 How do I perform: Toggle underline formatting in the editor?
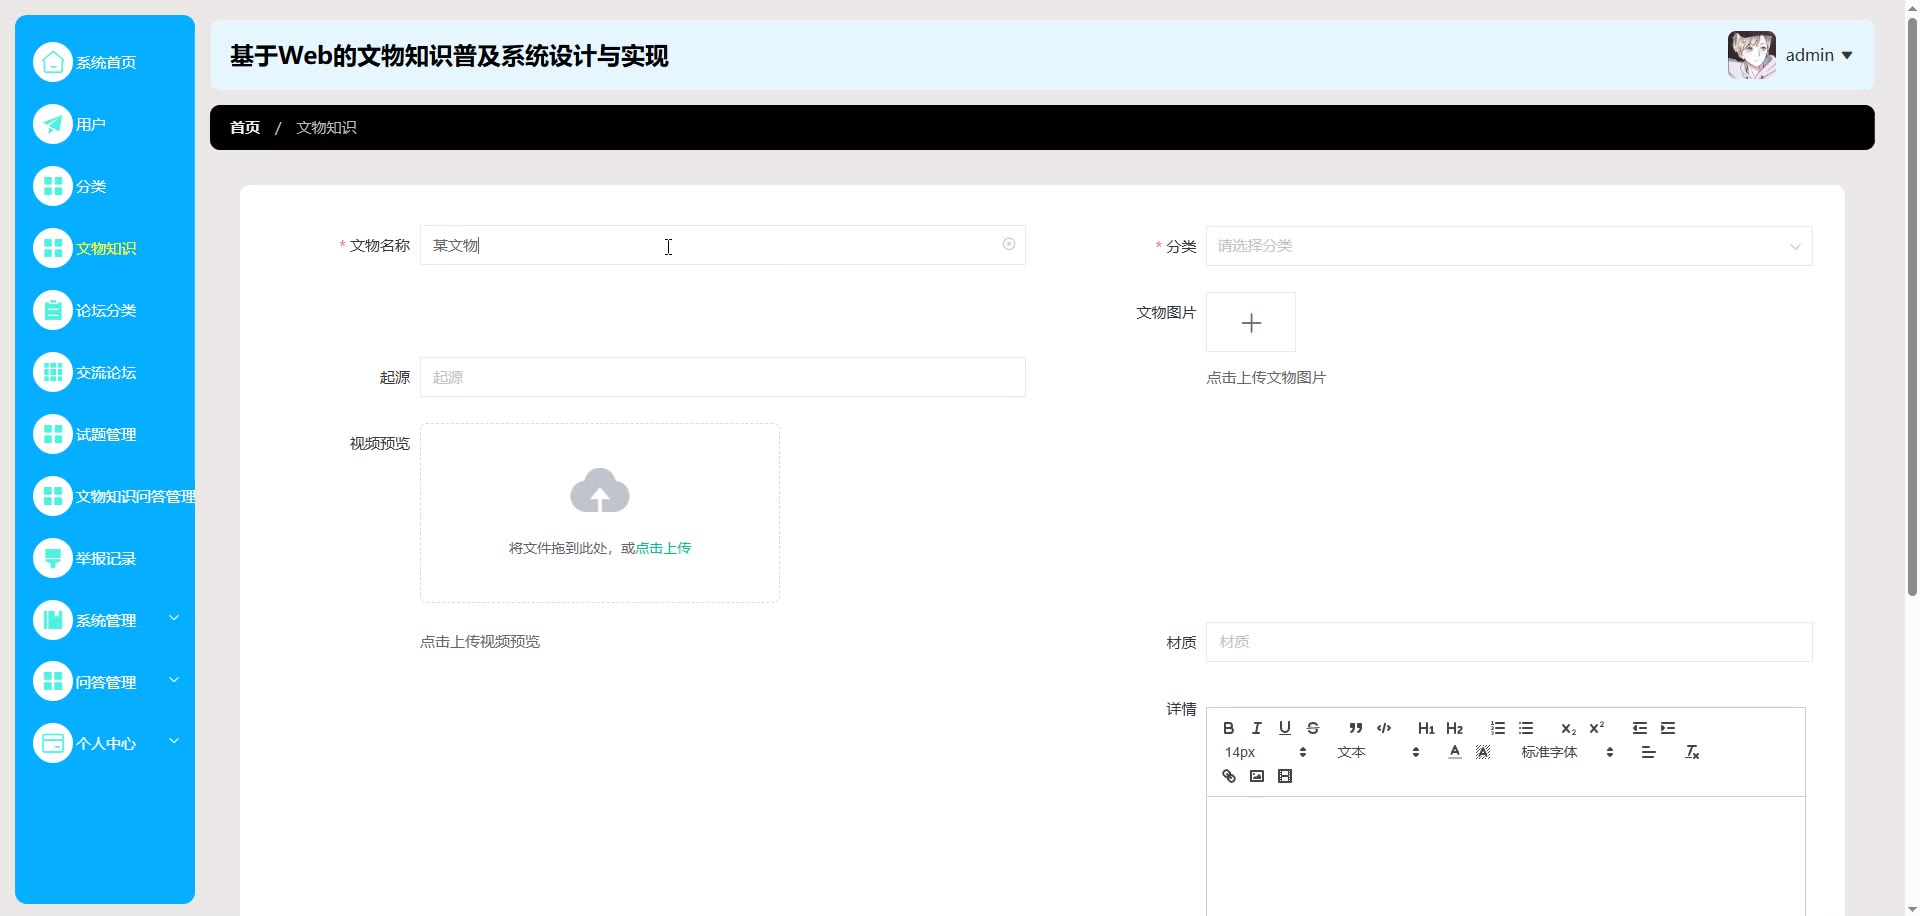pos(1284,728)
